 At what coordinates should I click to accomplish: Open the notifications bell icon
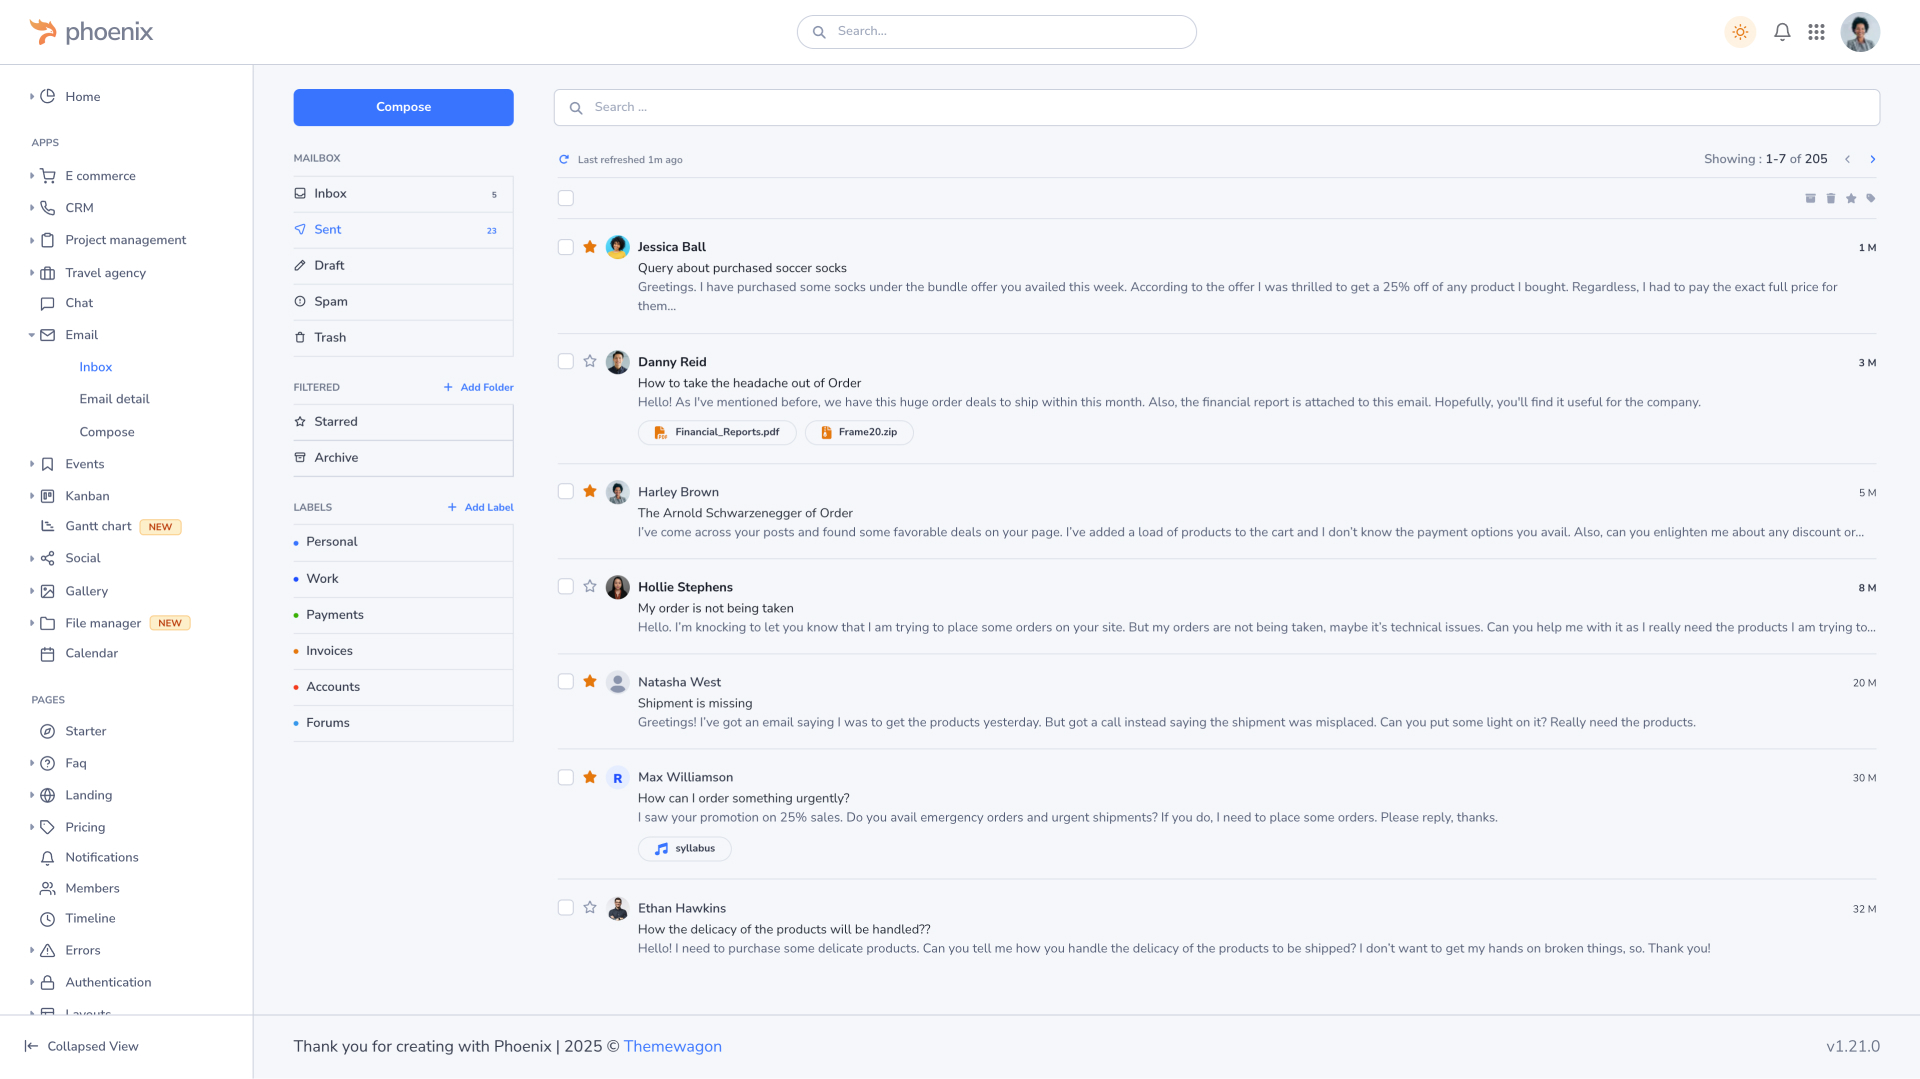tap(1782, 32)
